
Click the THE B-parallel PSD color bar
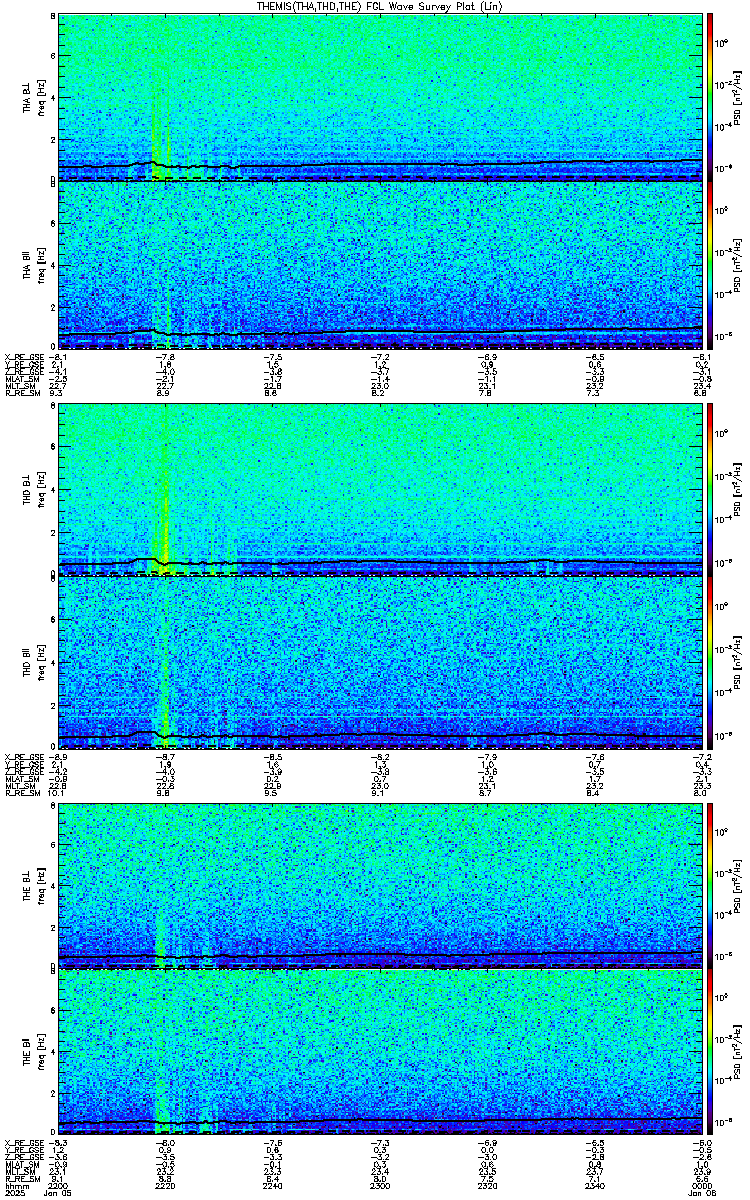click(711, 1054)
